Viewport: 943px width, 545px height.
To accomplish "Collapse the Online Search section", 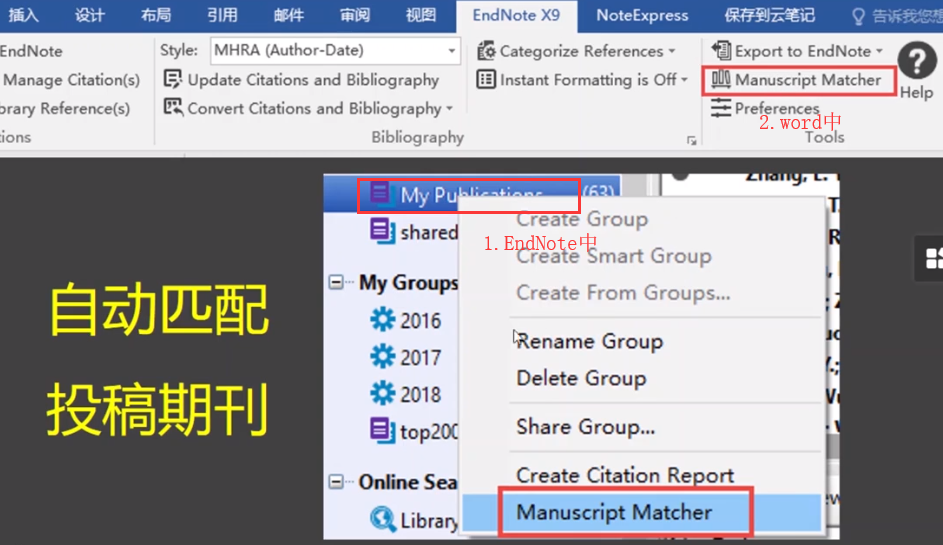I will 336,482.
